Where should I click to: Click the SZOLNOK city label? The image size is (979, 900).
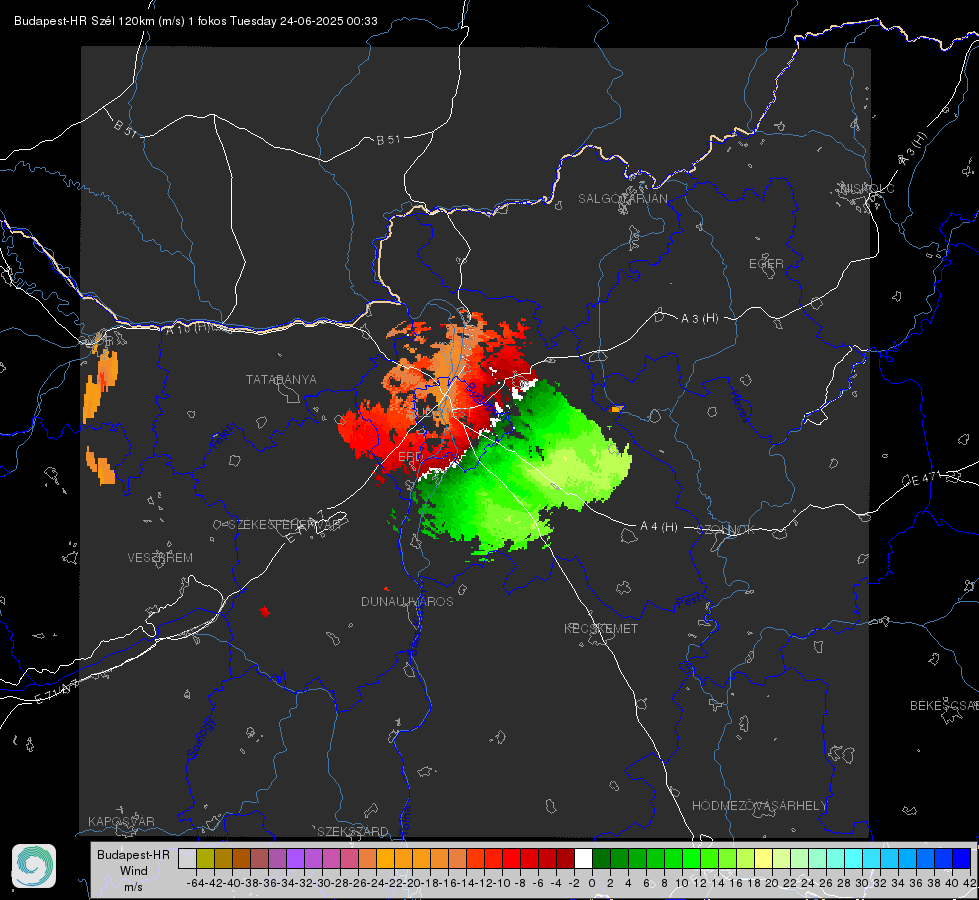click(726, 530)
